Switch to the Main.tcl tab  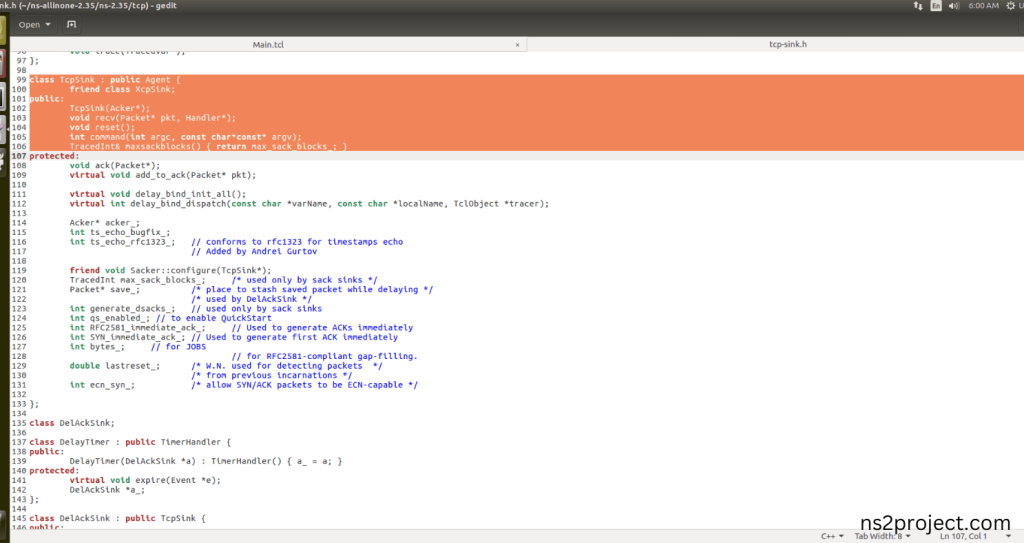268,44
